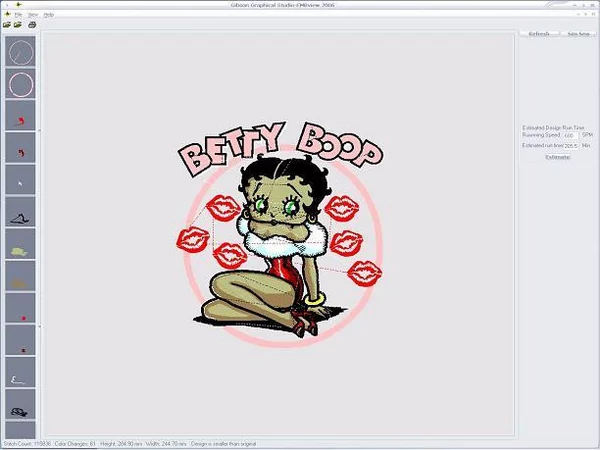Click the Width value in status bar

(166, 444)
